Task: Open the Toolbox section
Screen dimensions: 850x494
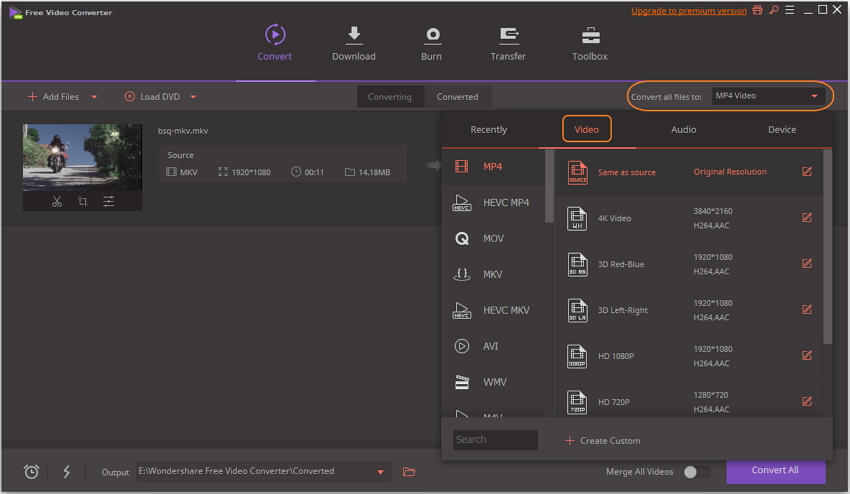Action: 590,44
